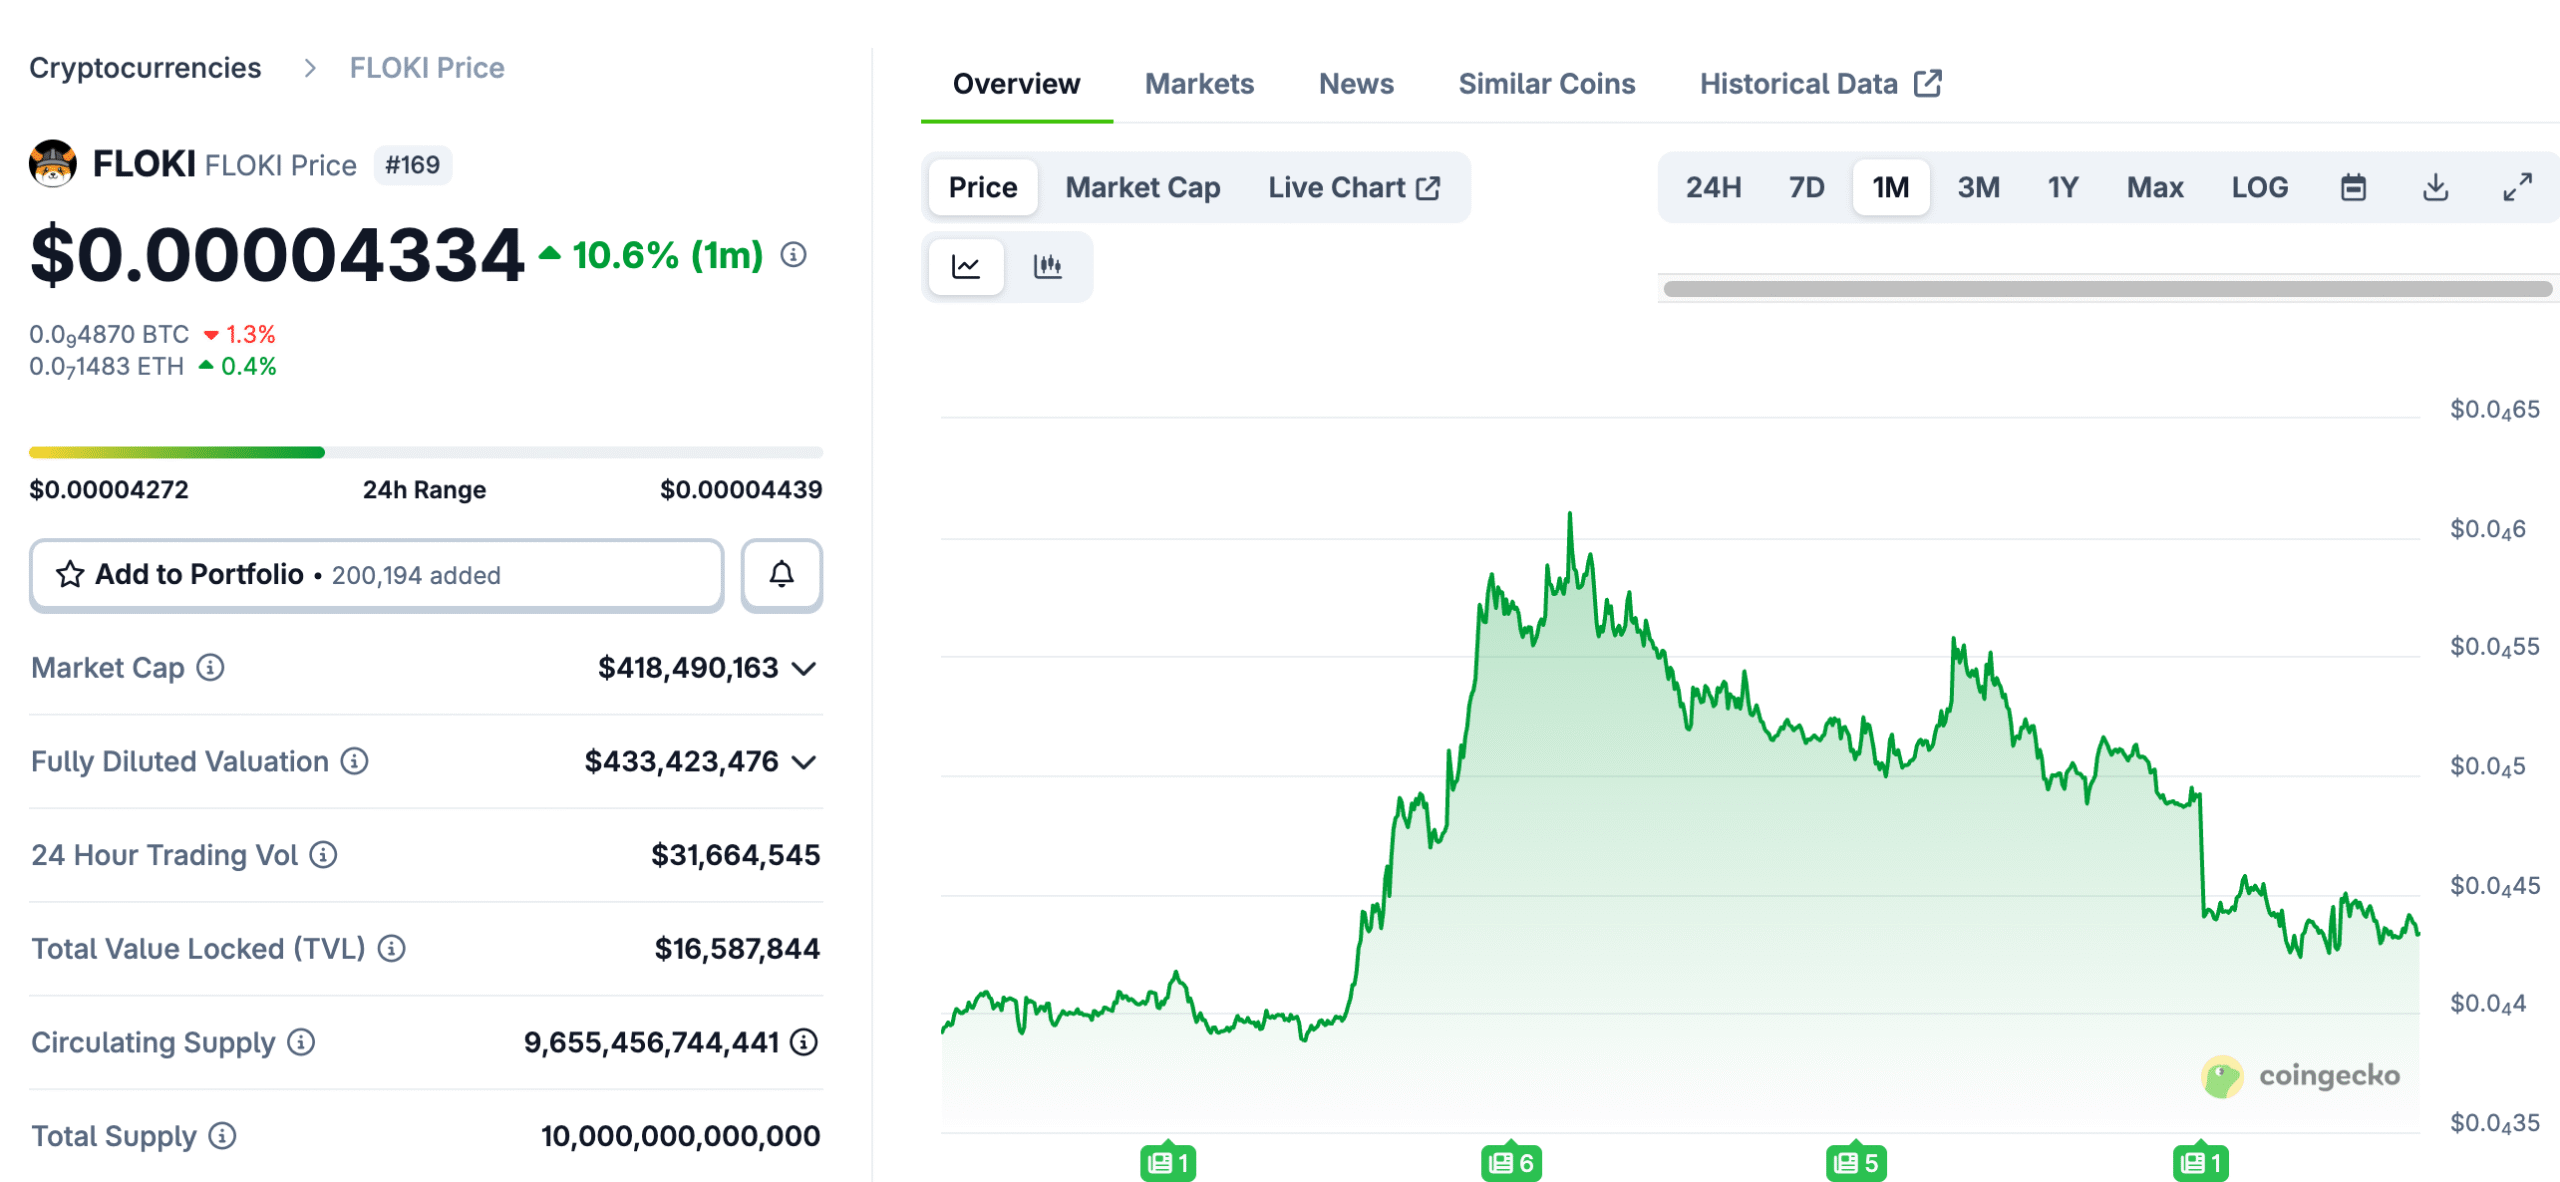Click the news marker labeled 1 under chart's right side
The image size is (2560, 1182).
click(x=2200, y=1162)
